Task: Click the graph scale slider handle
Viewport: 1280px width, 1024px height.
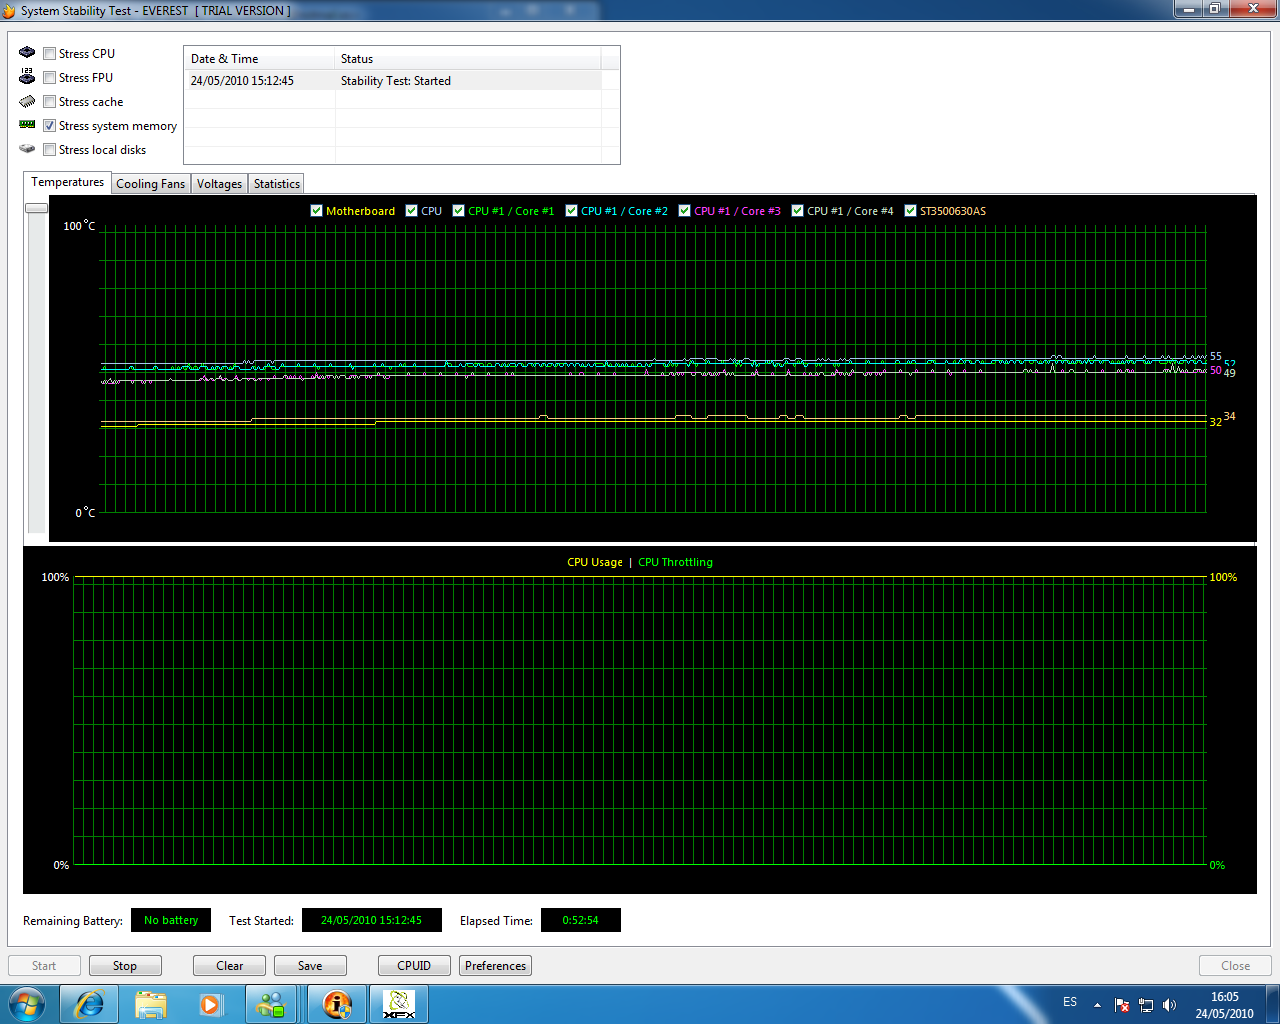Action: [37, 208]
